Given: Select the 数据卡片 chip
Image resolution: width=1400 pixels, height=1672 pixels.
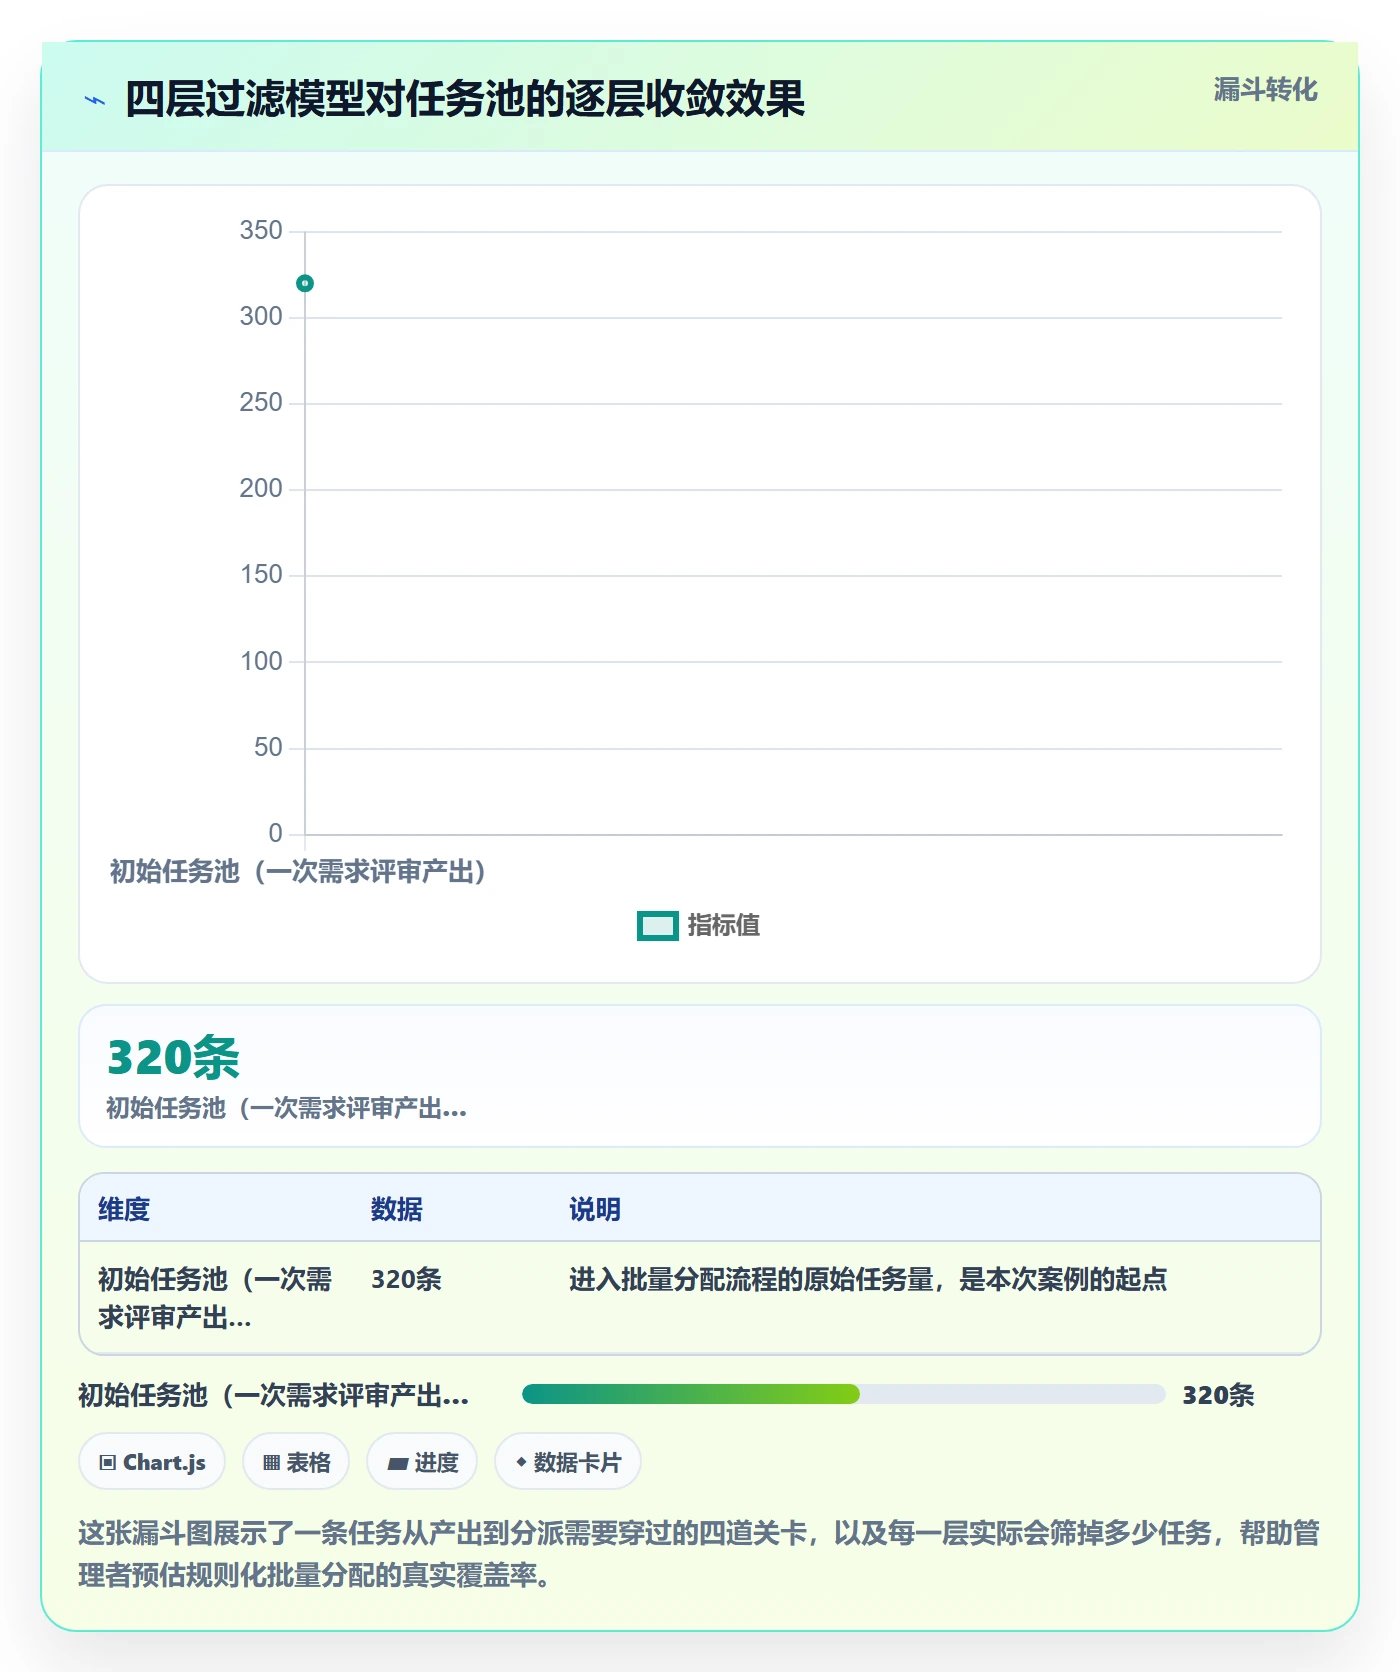Looking at the screenshot, I should tap(568, 1462).
